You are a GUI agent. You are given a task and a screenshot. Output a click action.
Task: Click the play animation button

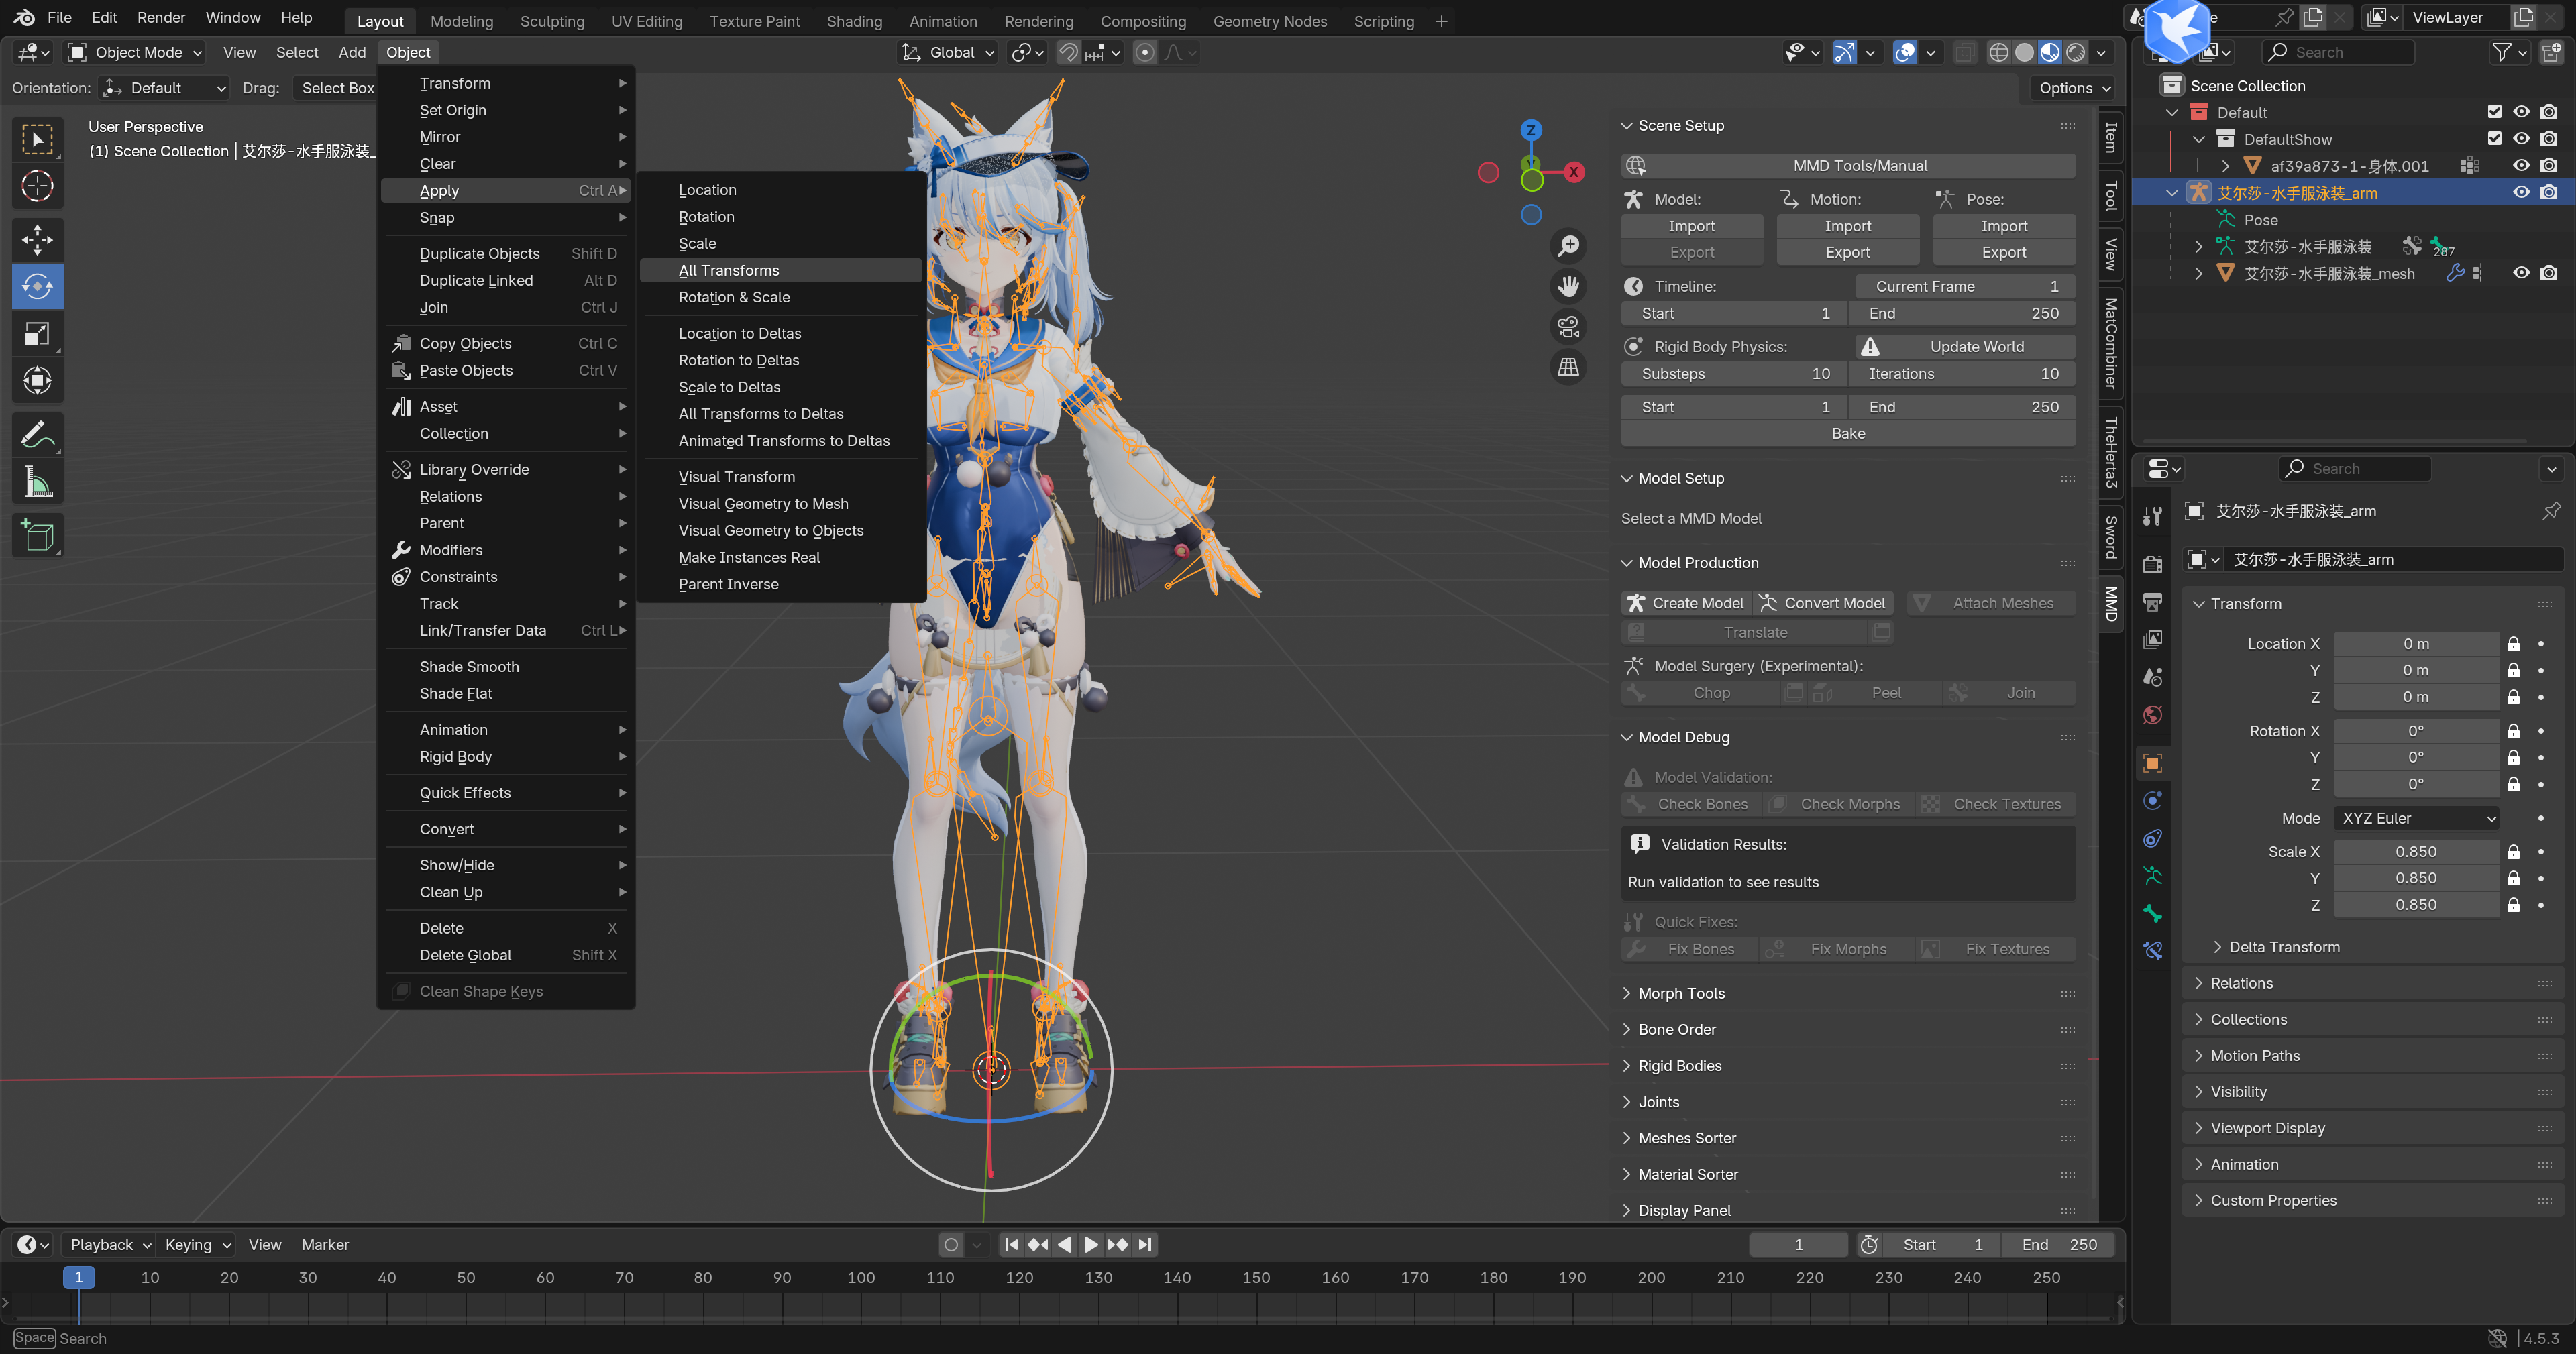(1090, 1245)
